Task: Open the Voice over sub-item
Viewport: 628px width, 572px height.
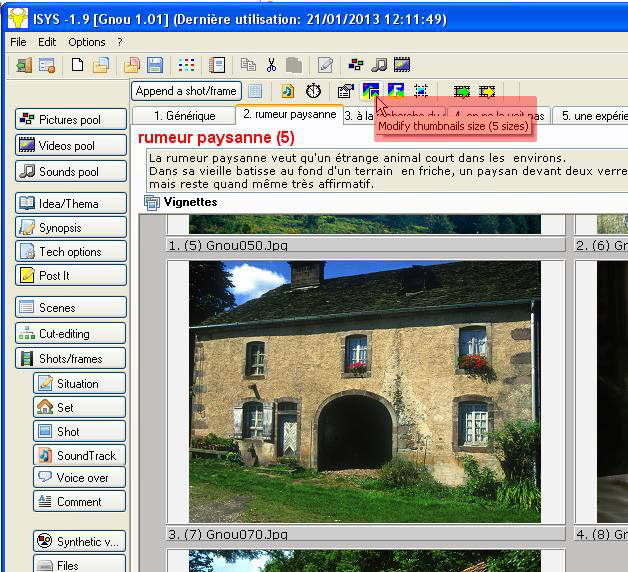Action: [x=79, y=477]
